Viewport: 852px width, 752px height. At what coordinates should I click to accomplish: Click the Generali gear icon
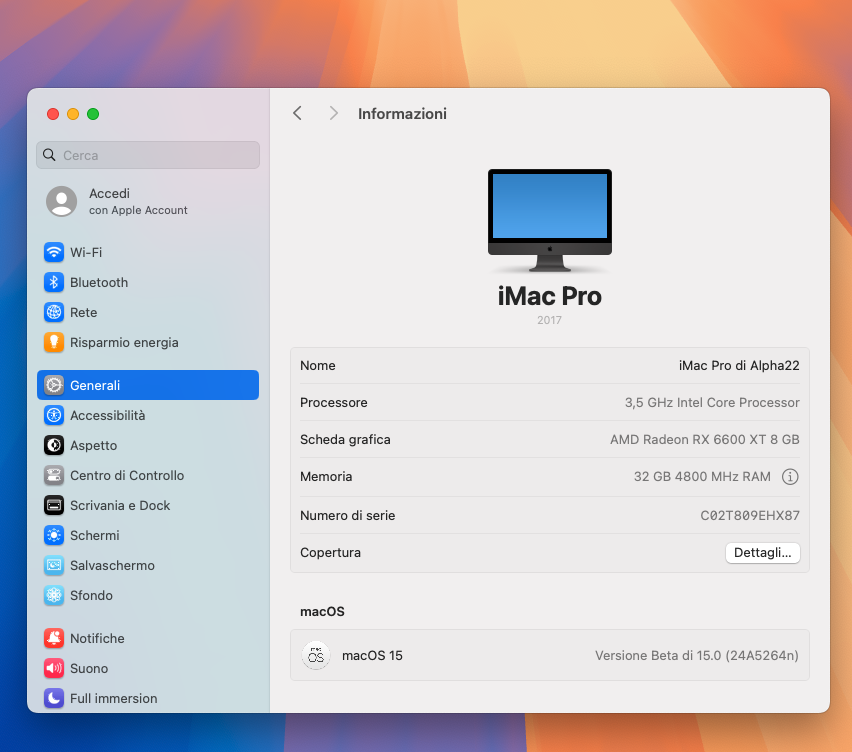[54, 385]
